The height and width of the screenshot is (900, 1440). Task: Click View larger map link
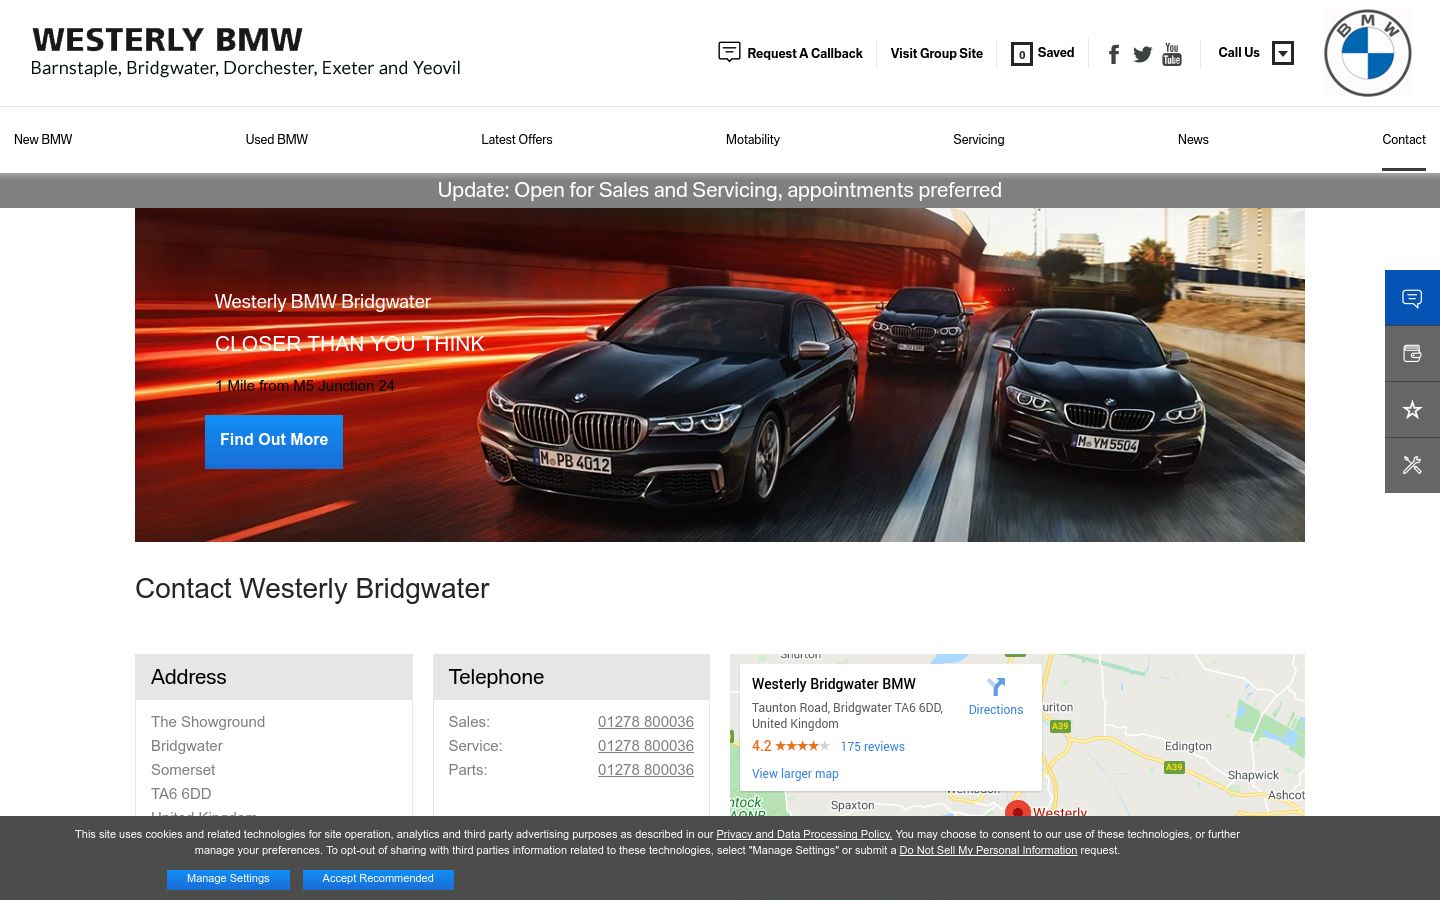[795, 774]
